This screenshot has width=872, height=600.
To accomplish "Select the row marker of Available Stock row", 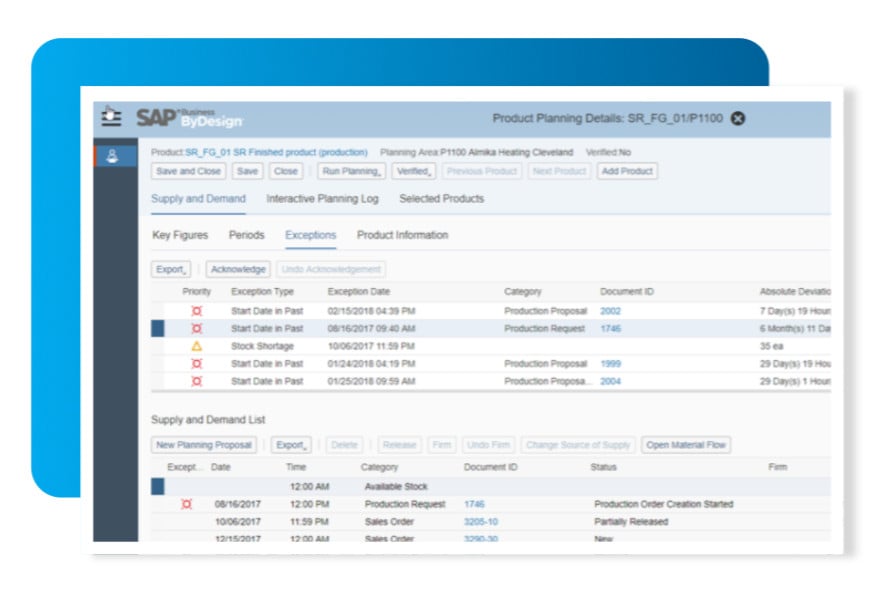I will 158,487.
